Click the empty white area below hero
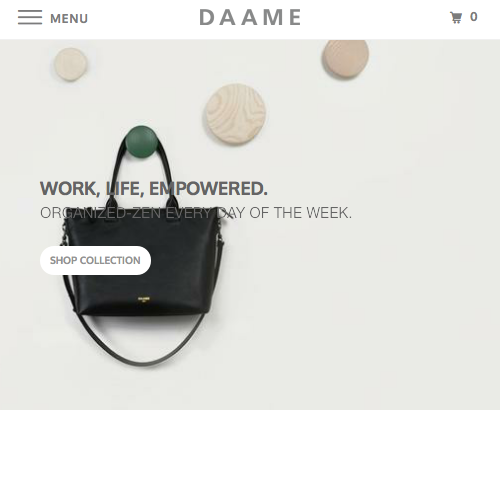 point(250,455)
